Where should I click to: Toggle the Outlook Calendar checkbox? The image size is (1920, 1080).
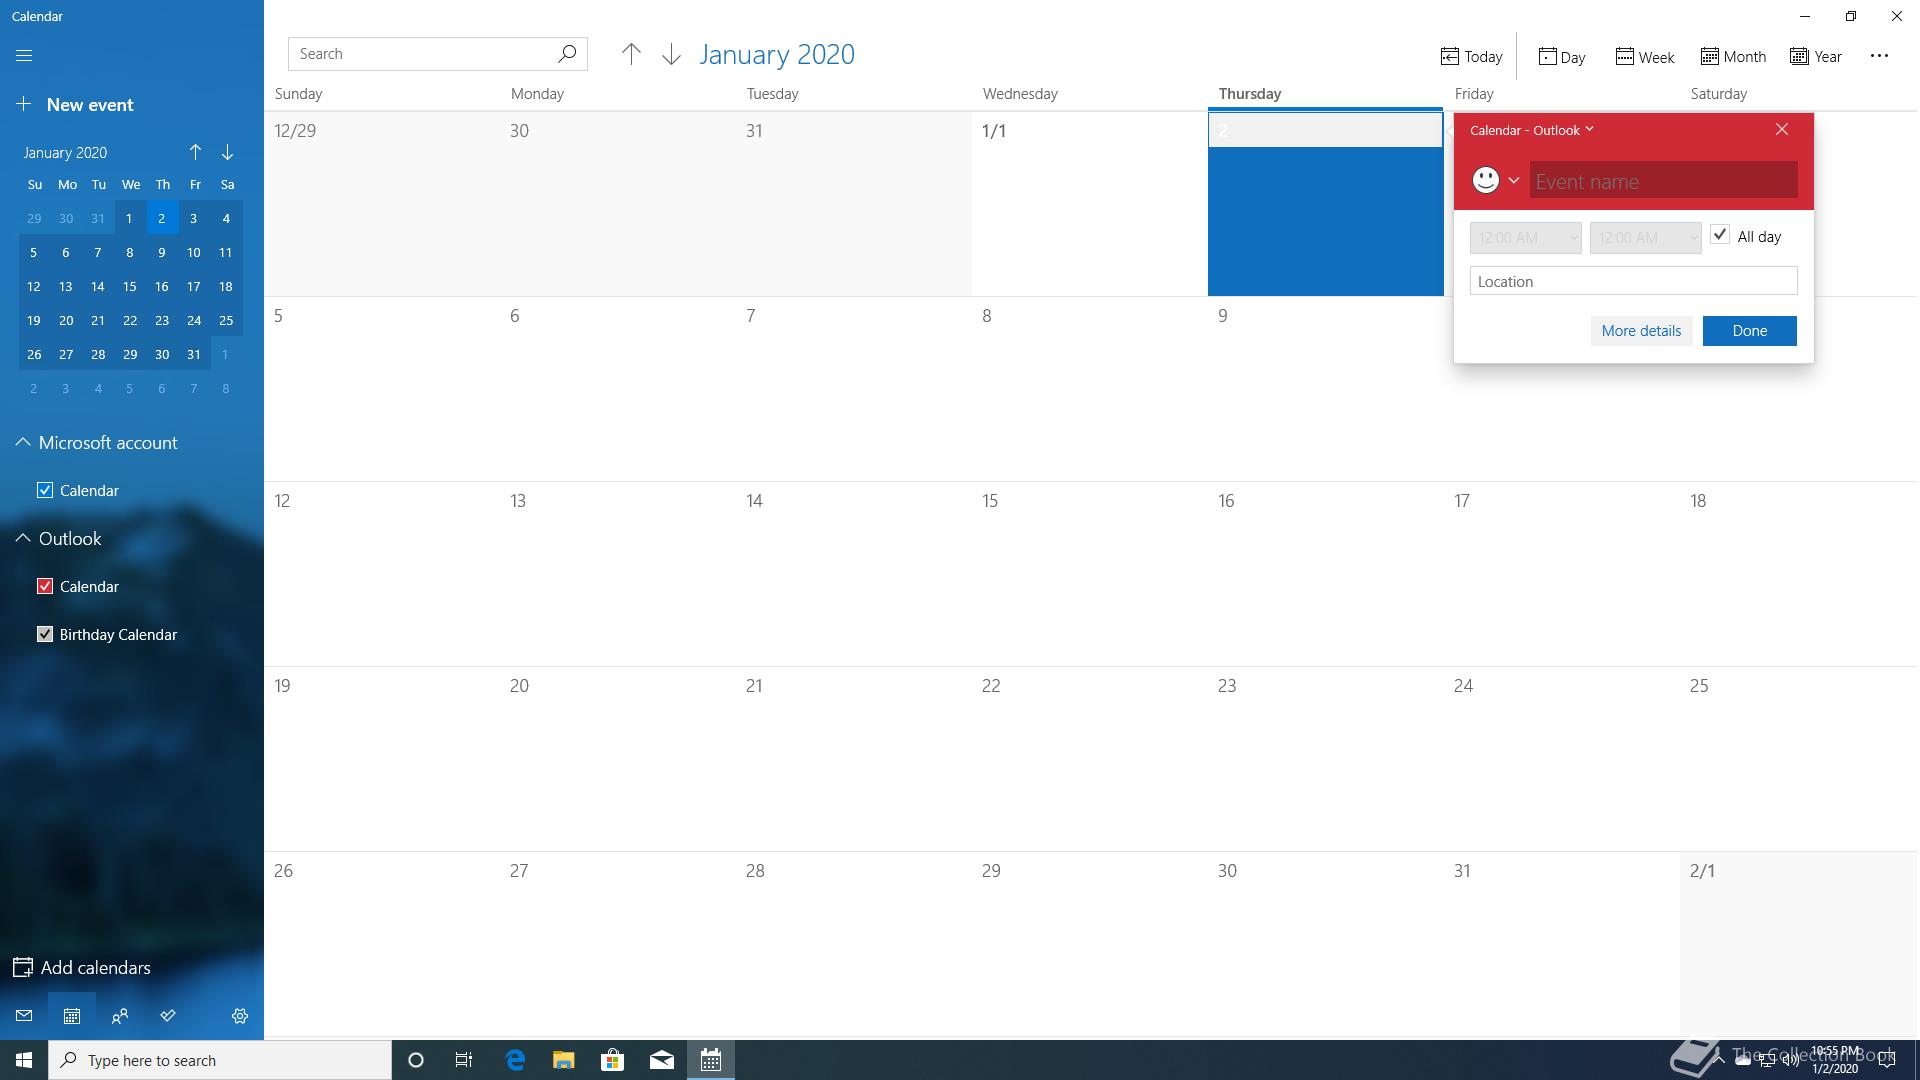coord(45,586)
